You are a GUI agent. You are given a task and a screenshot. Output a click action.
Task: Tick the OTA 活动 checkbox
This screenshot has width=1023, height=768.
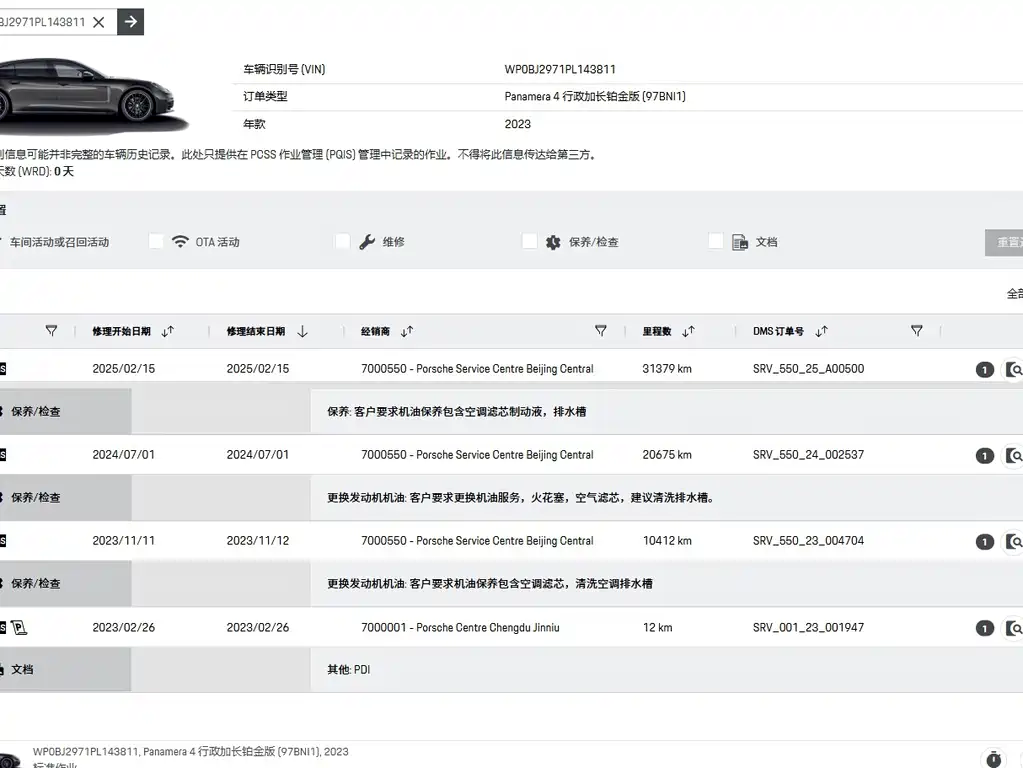tap(156, 241)
